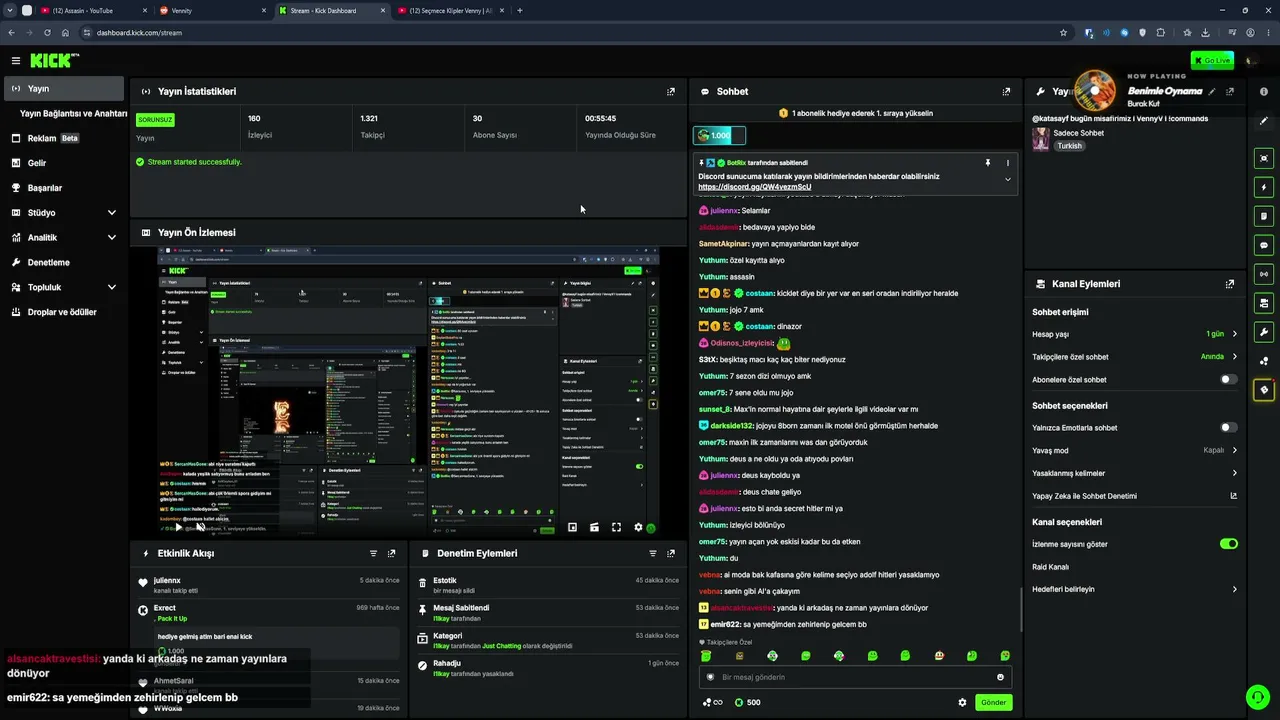The width and height of the screenshot is (1280, 720).
Task: Open a new browser tab
Action: [x=520, y=11]
